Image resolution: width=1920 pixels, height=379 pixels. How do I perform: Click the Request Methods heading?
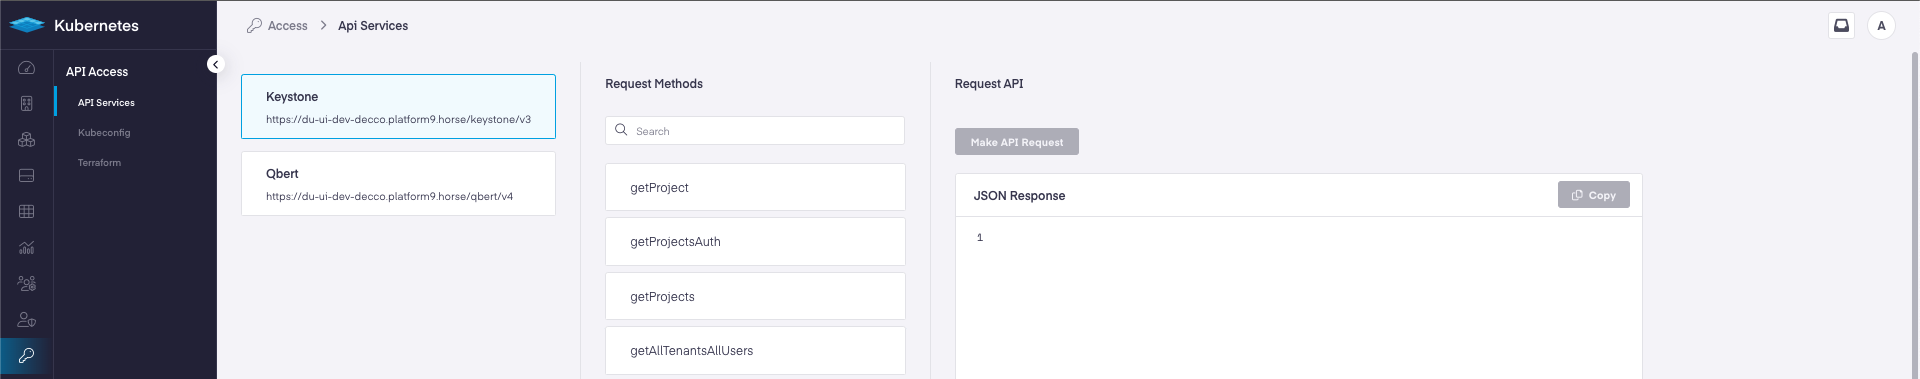pos(654,84)
